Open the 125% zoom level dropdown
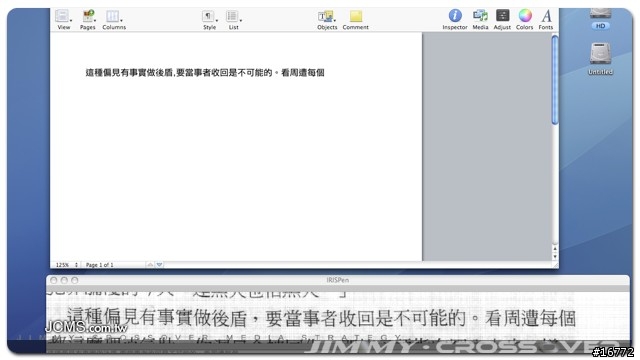640x360 pixels. coord(66,265)
